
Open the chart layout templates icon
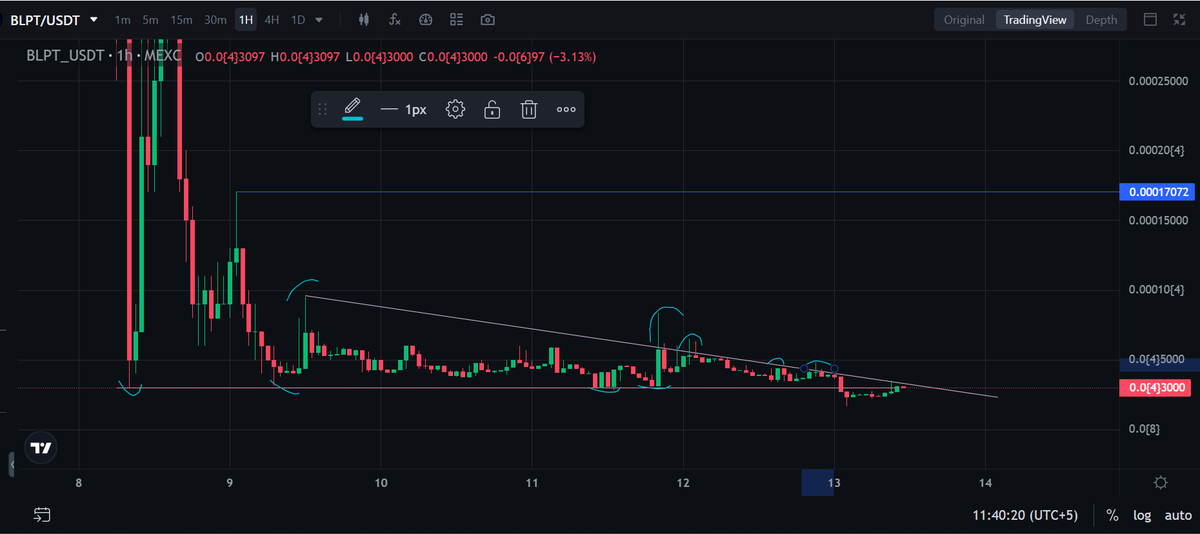457,20
